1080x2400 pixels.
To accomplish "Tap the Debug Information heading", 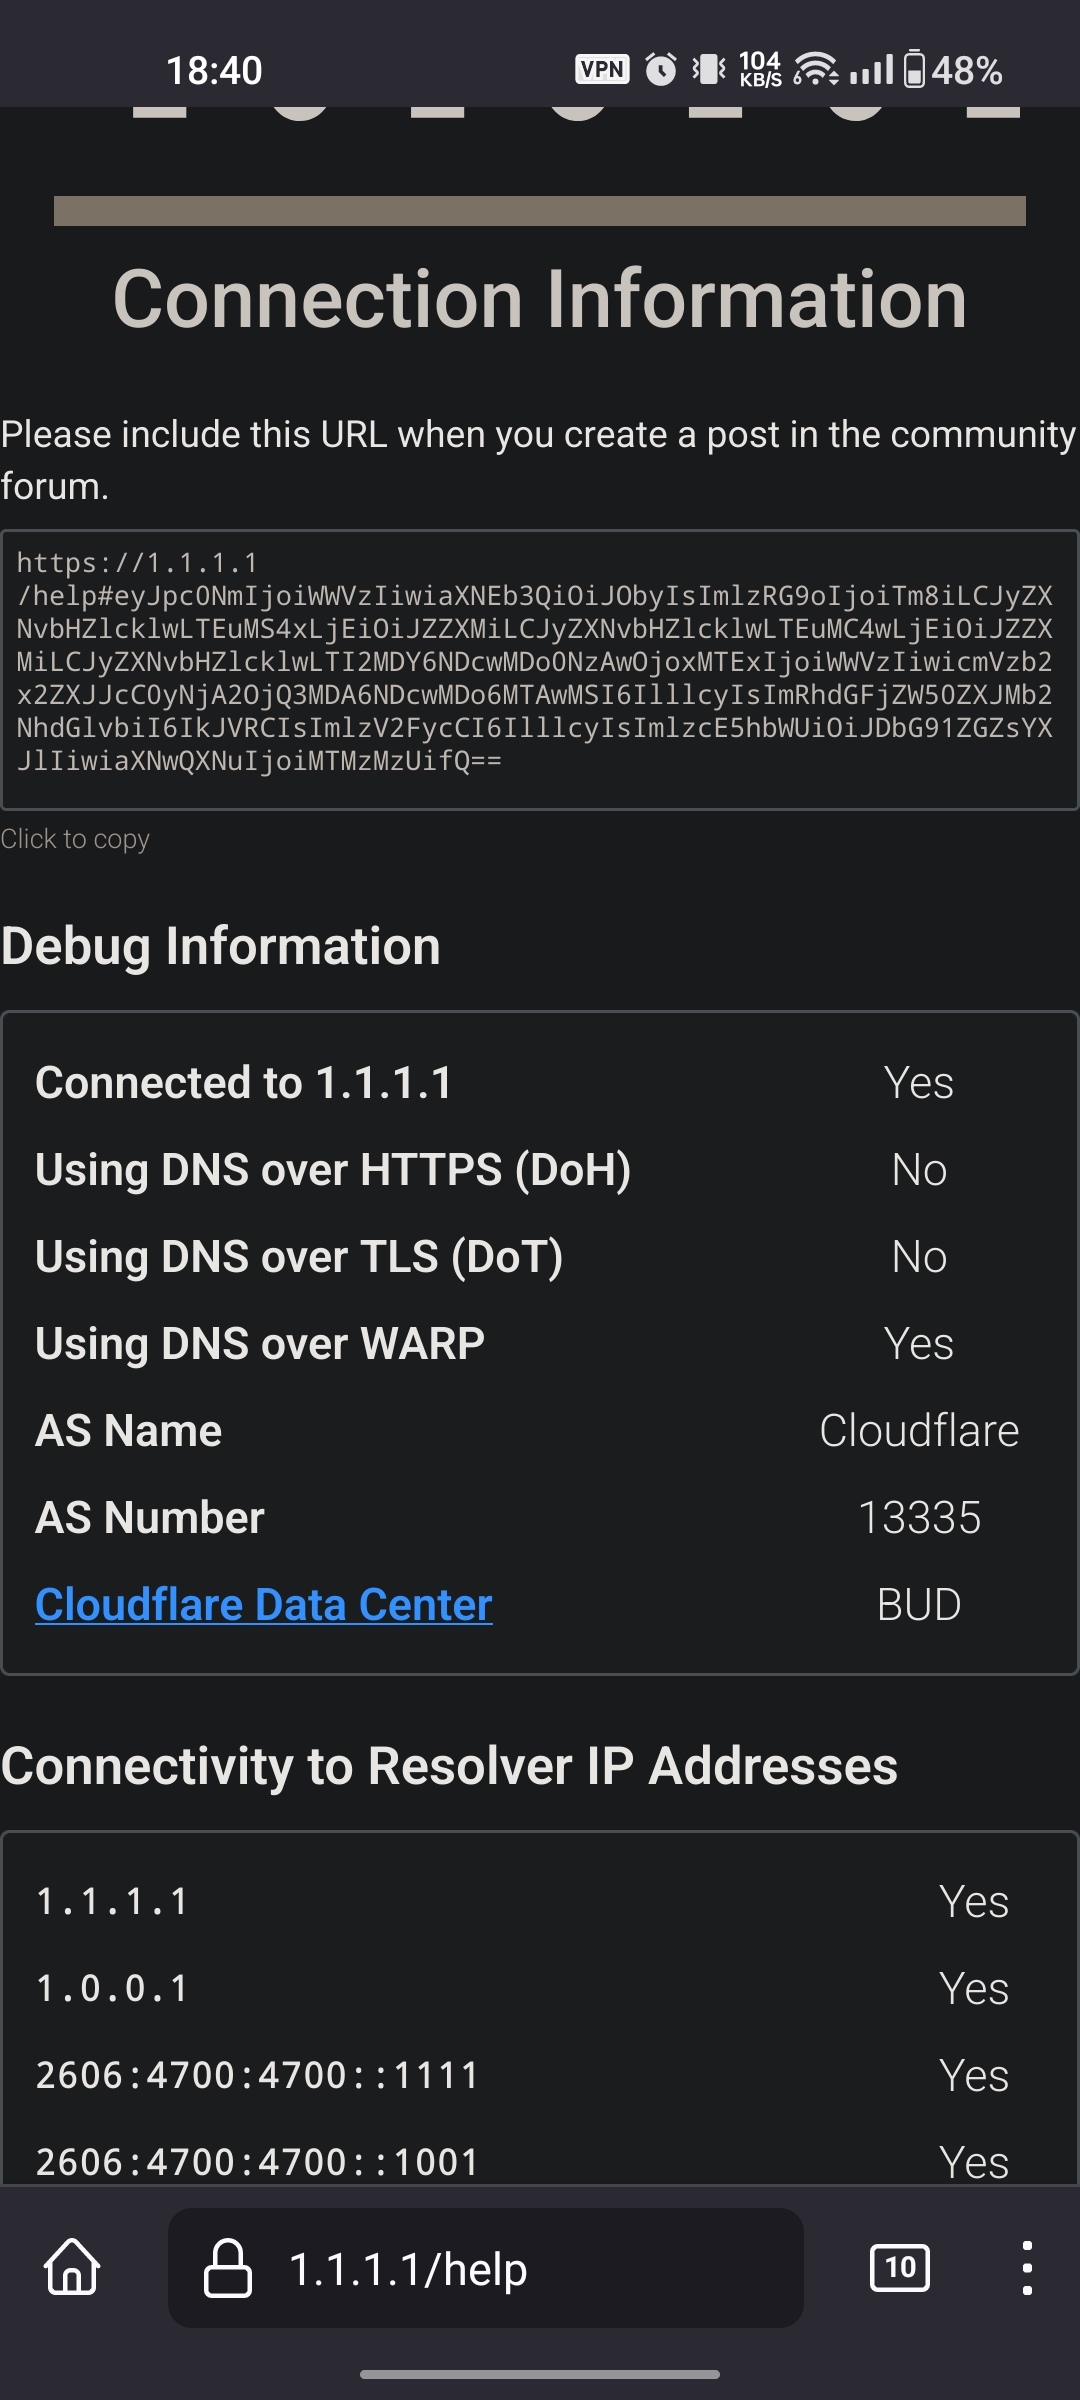I will 220,946.
